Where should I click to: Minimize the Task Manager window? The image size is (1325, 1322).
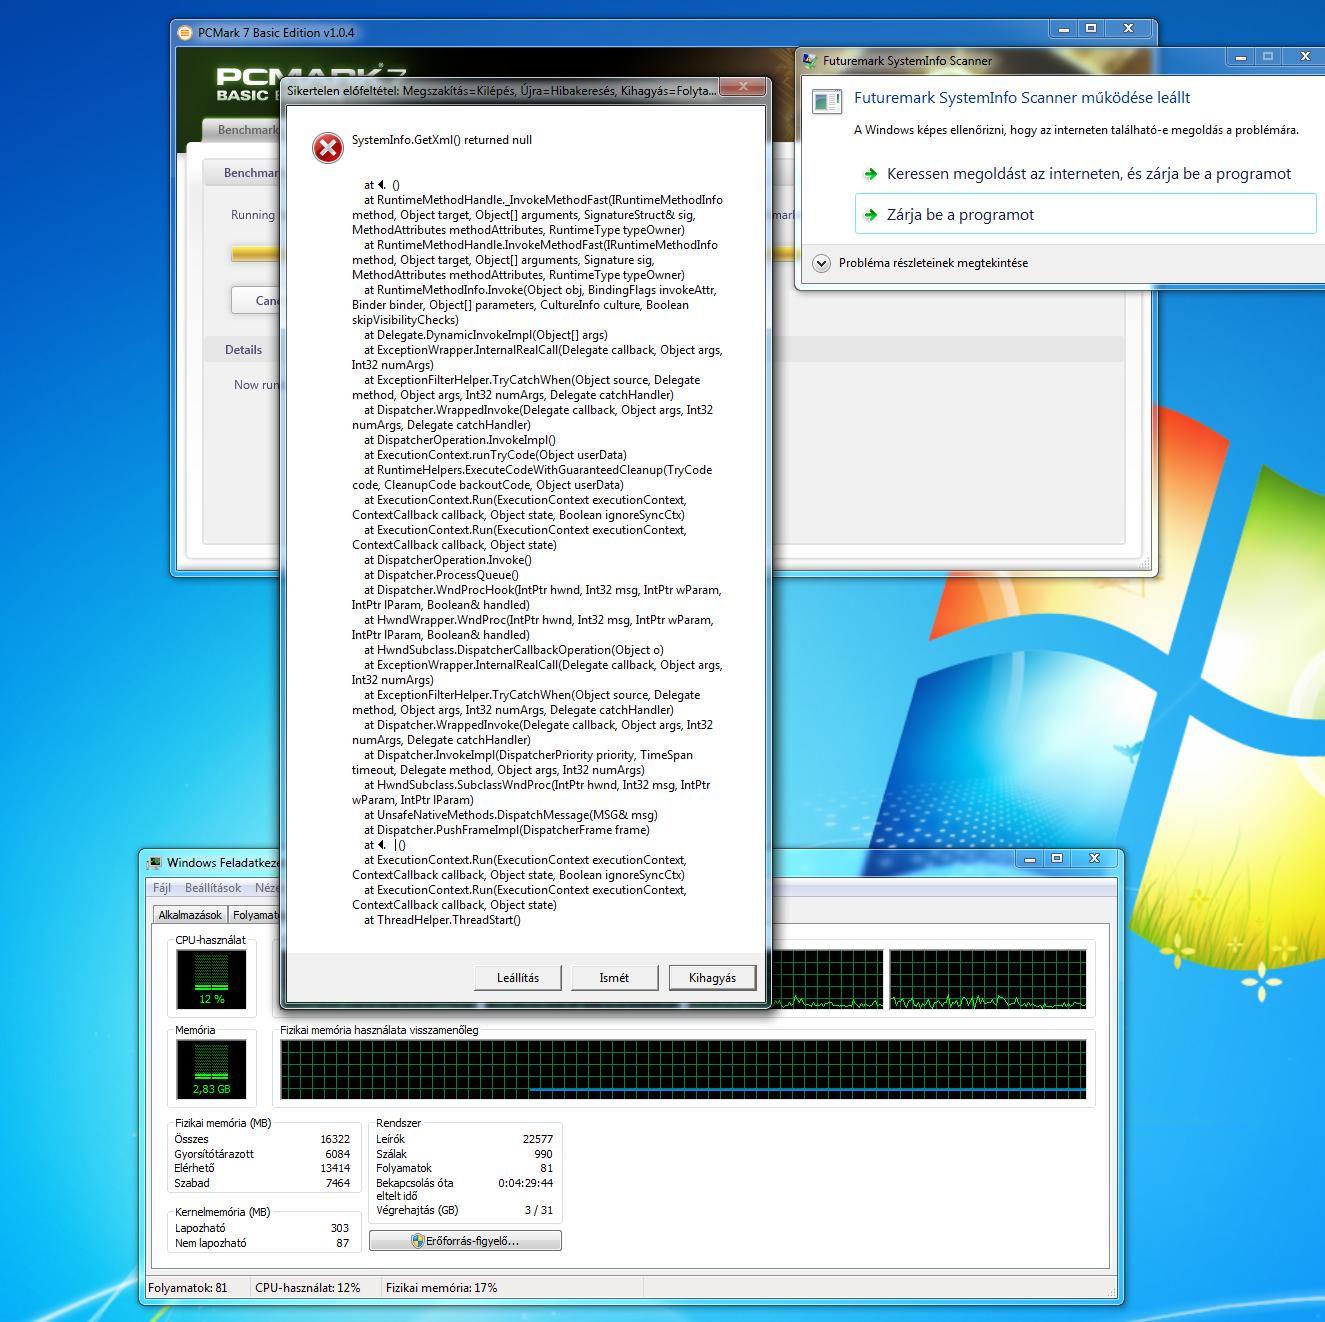point(1031,859)
